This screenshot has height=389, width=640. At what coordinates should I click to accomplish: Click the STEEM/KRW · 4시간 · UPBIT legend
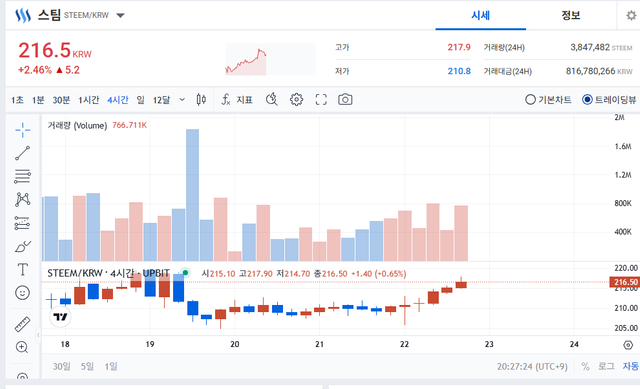point(109,273)
